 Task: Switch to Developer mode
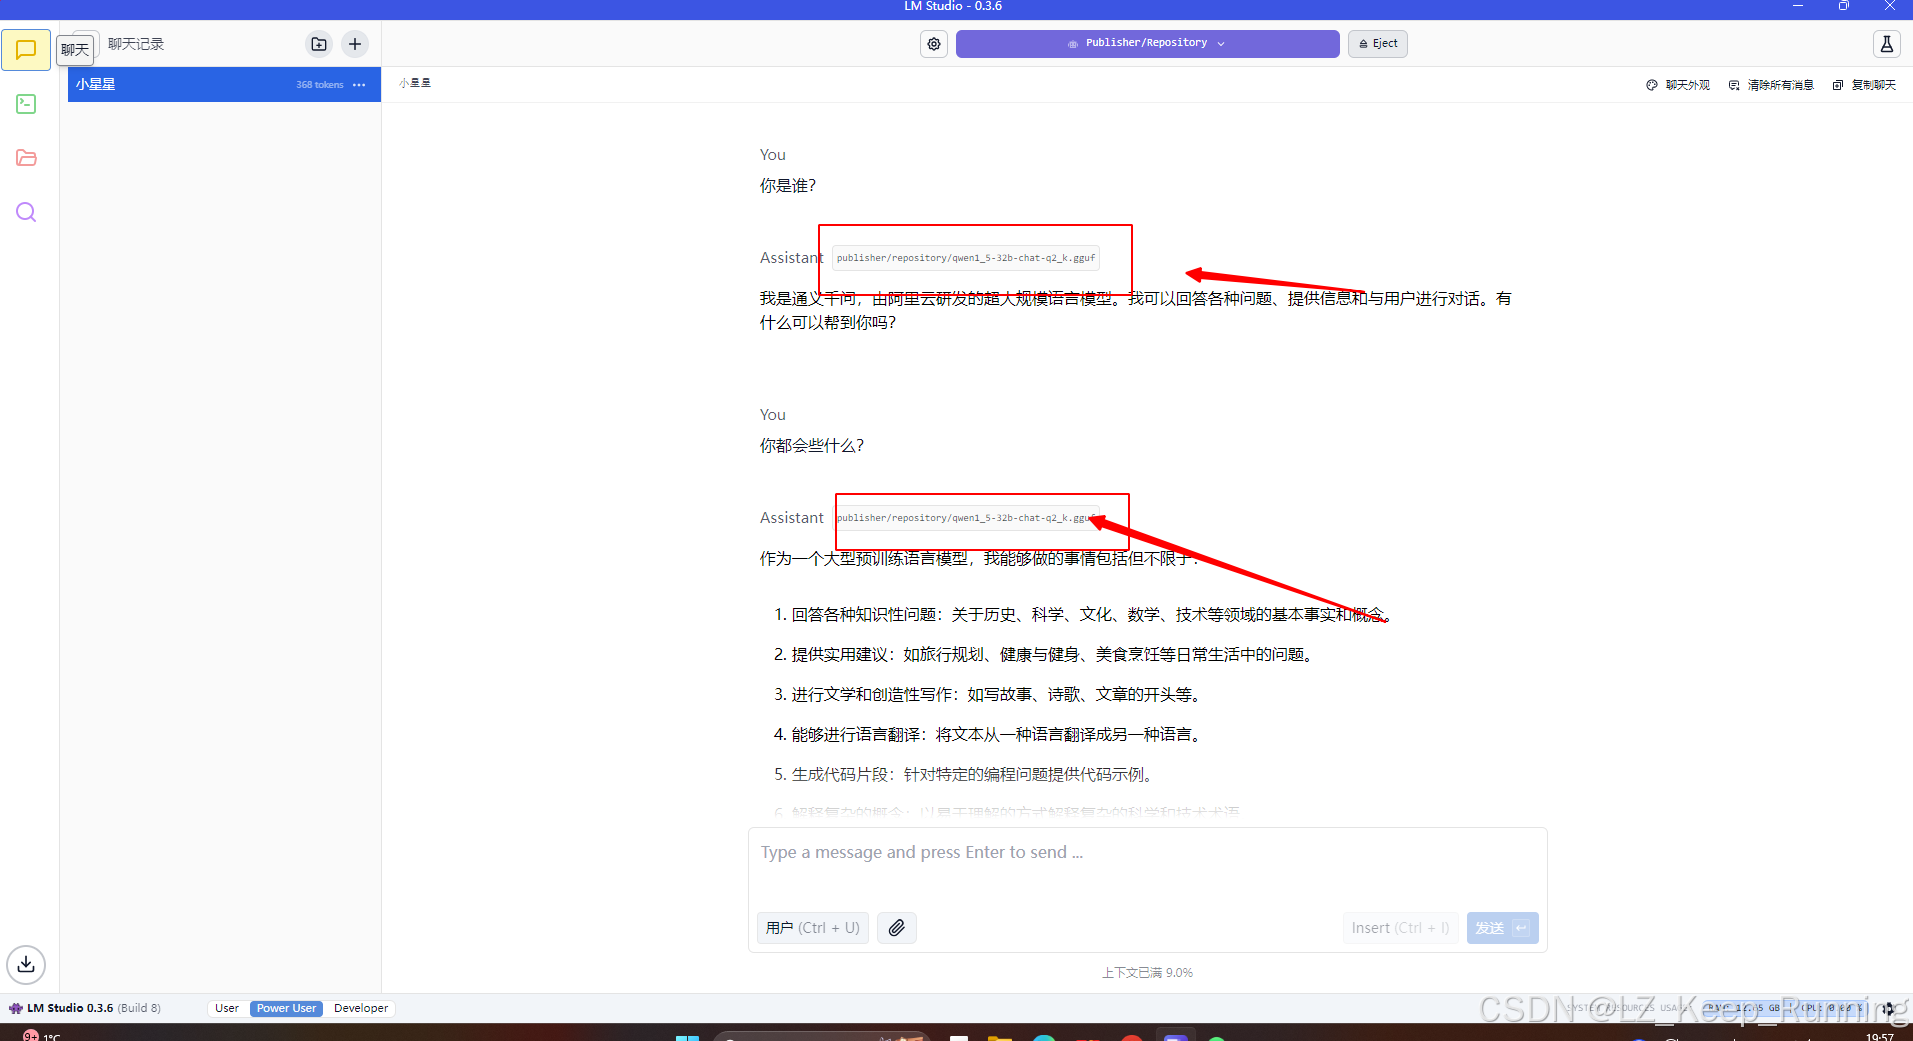(361, 1008)
